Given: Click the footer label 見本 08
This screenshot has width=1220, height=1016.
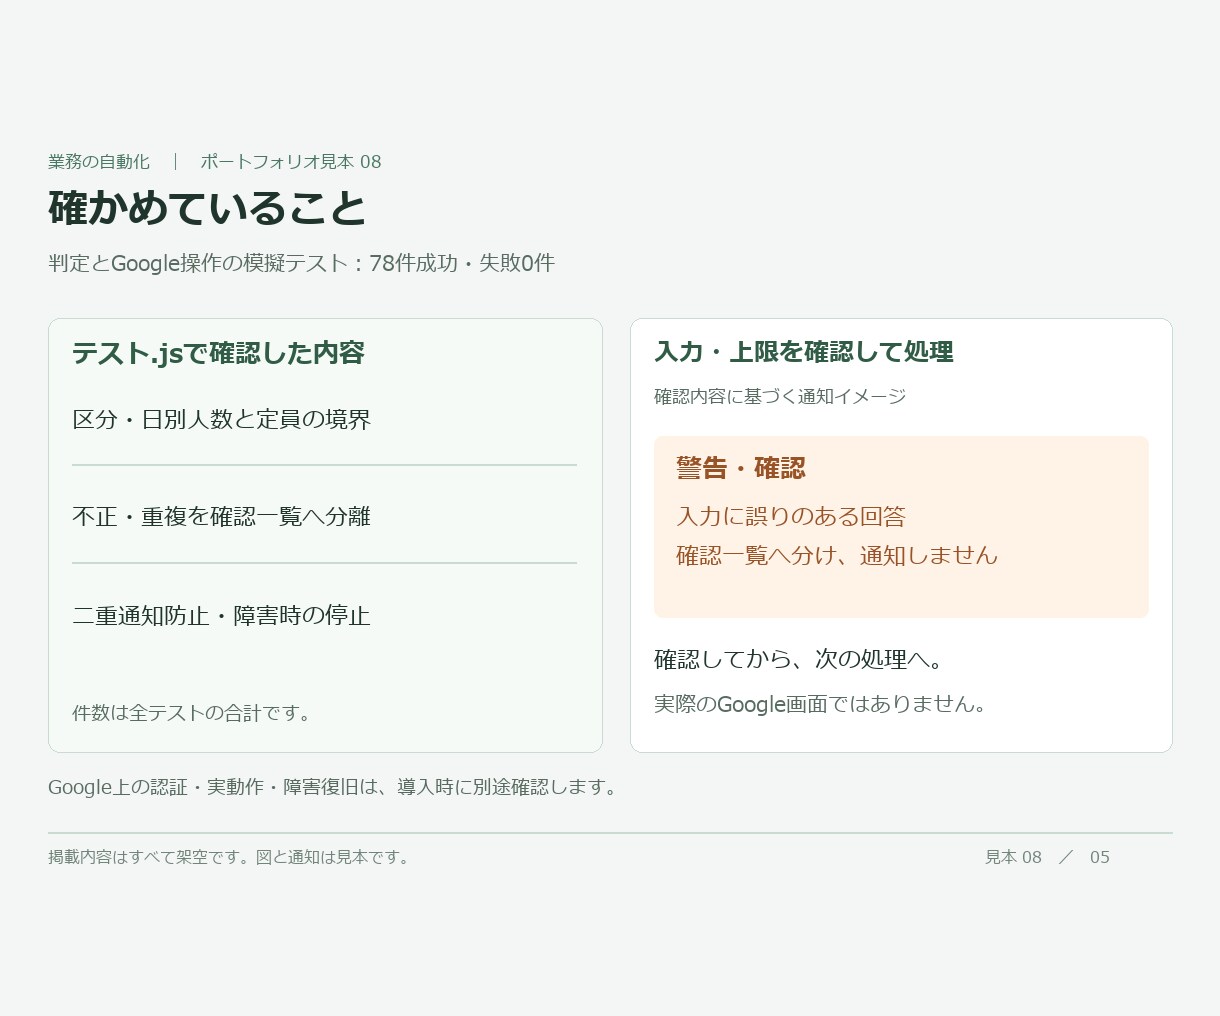Looking at the screenshot, I should pos(1013,857).
